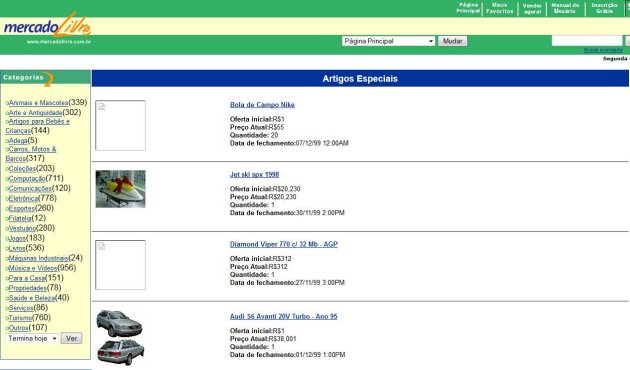Open Diamond Viper 770 listing link
This screenshot has width=630, height=370.
(x=284, y=244)
